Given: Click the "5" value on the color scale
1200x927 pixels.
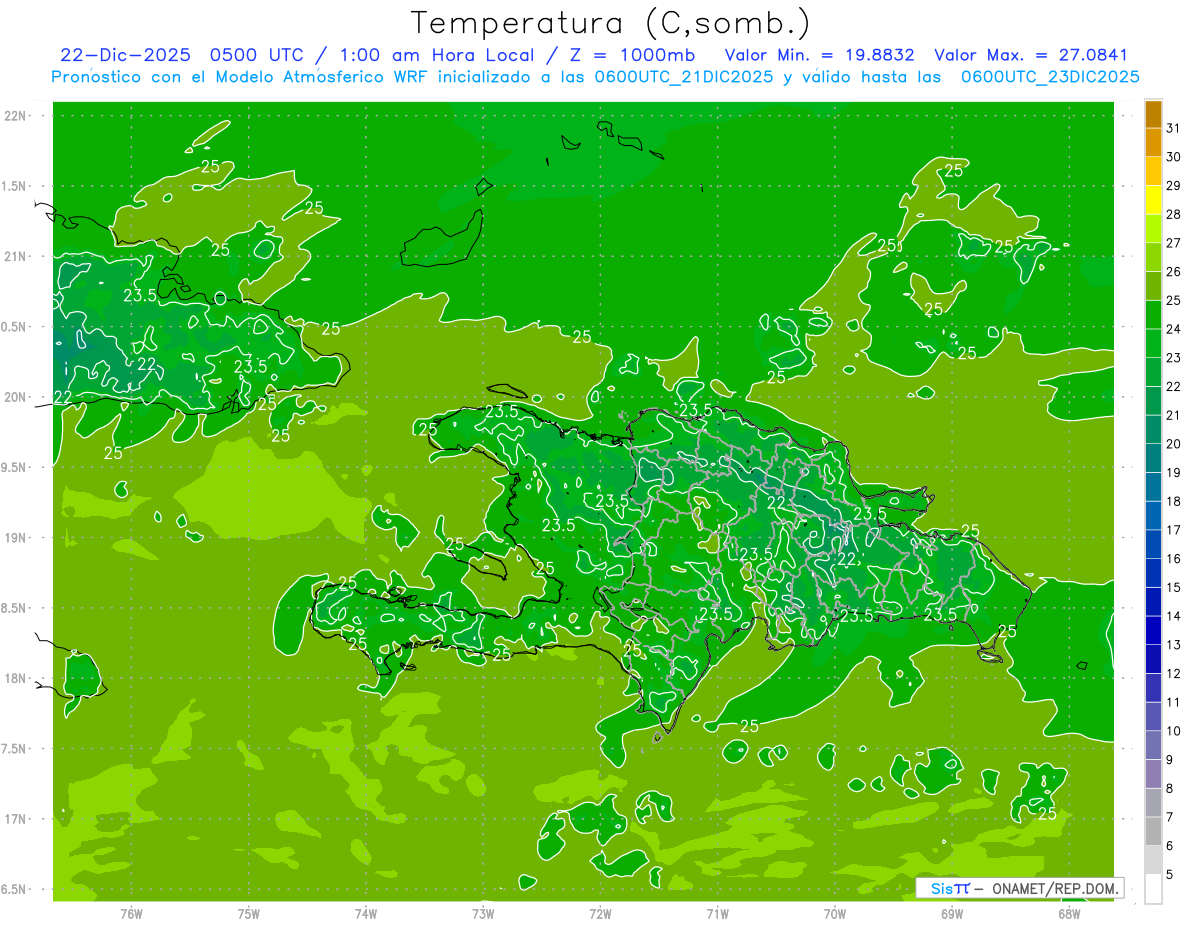Looking at the screenshot, I should (1170, 874).
